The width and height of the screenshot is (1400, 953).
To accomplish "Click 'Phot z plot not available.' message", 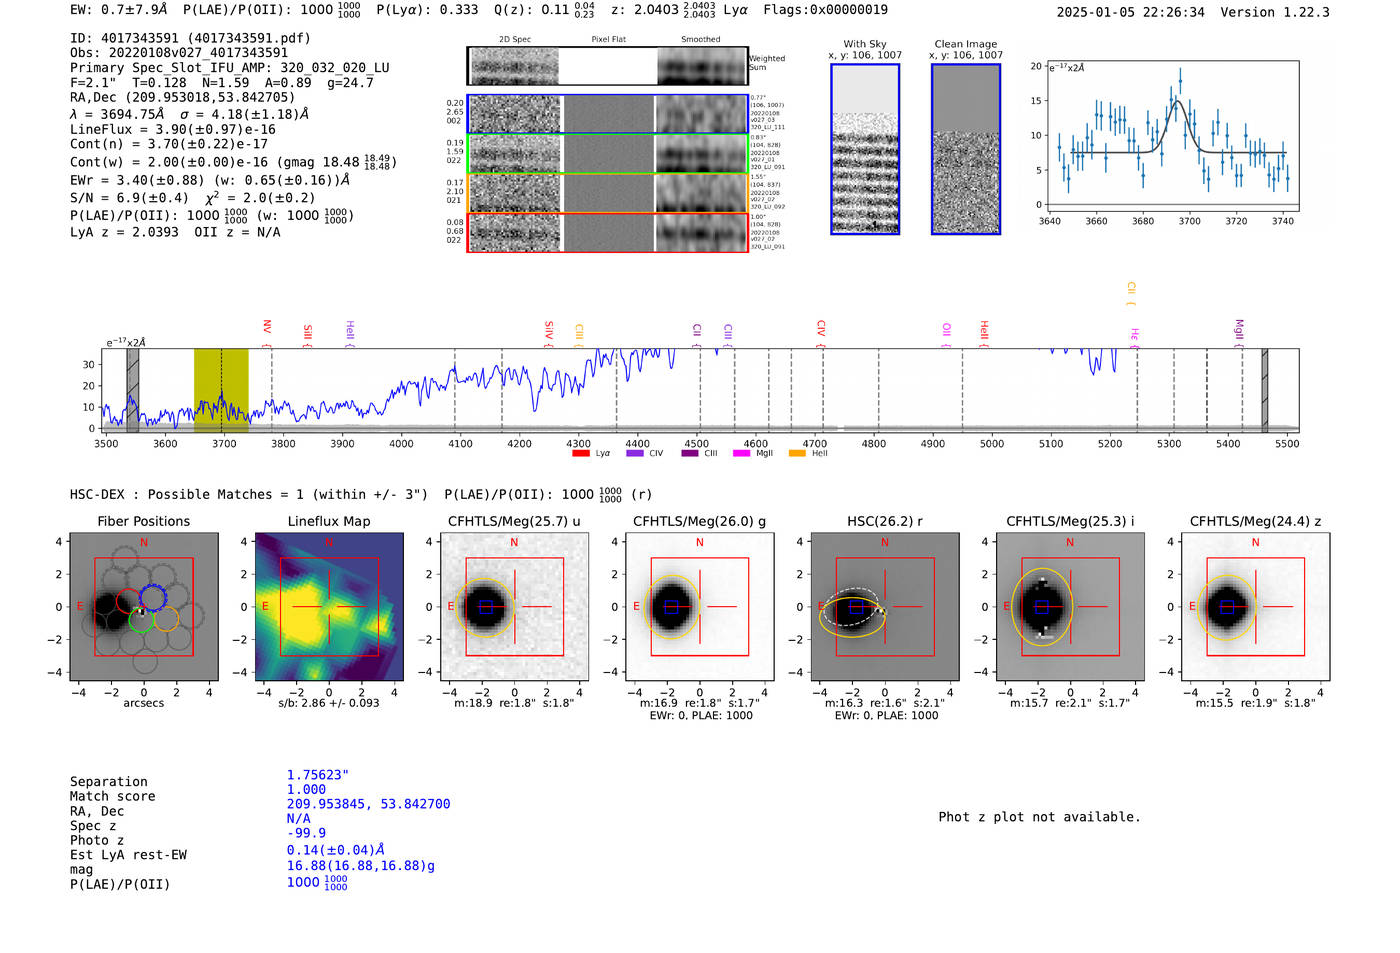I will (x=1039, y=817).
